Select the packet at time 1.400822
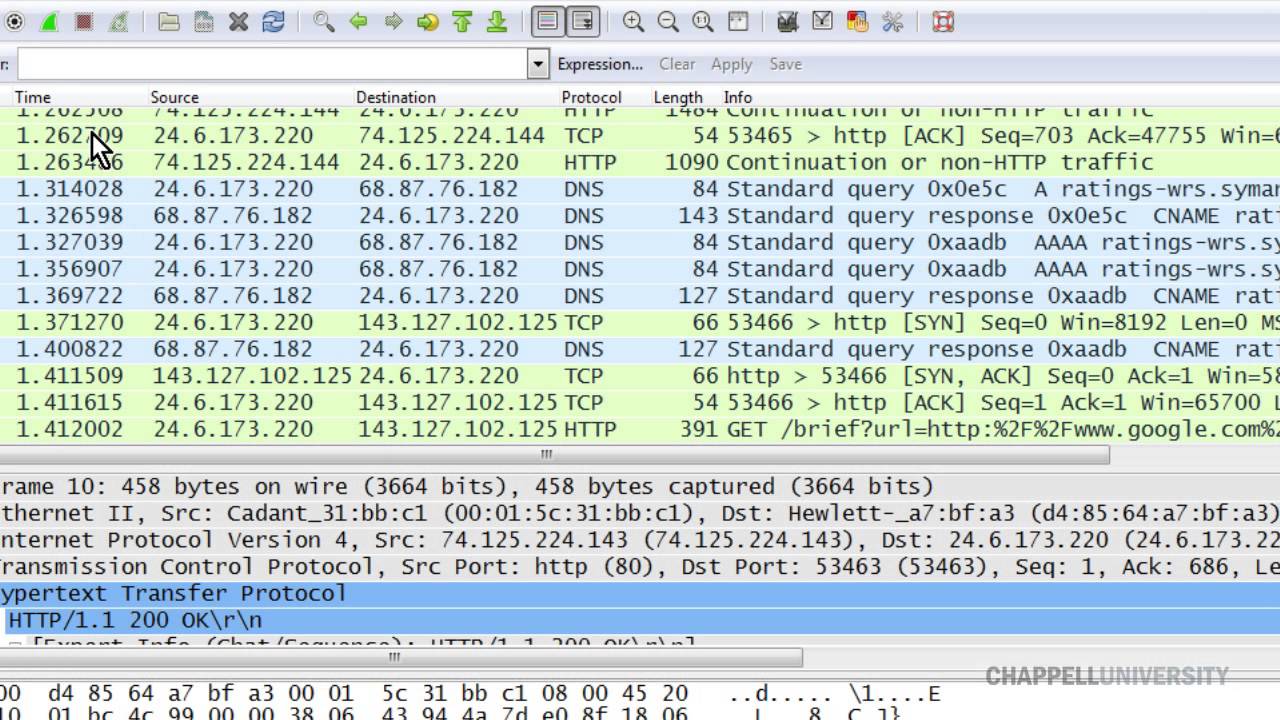 coord(640,349)
